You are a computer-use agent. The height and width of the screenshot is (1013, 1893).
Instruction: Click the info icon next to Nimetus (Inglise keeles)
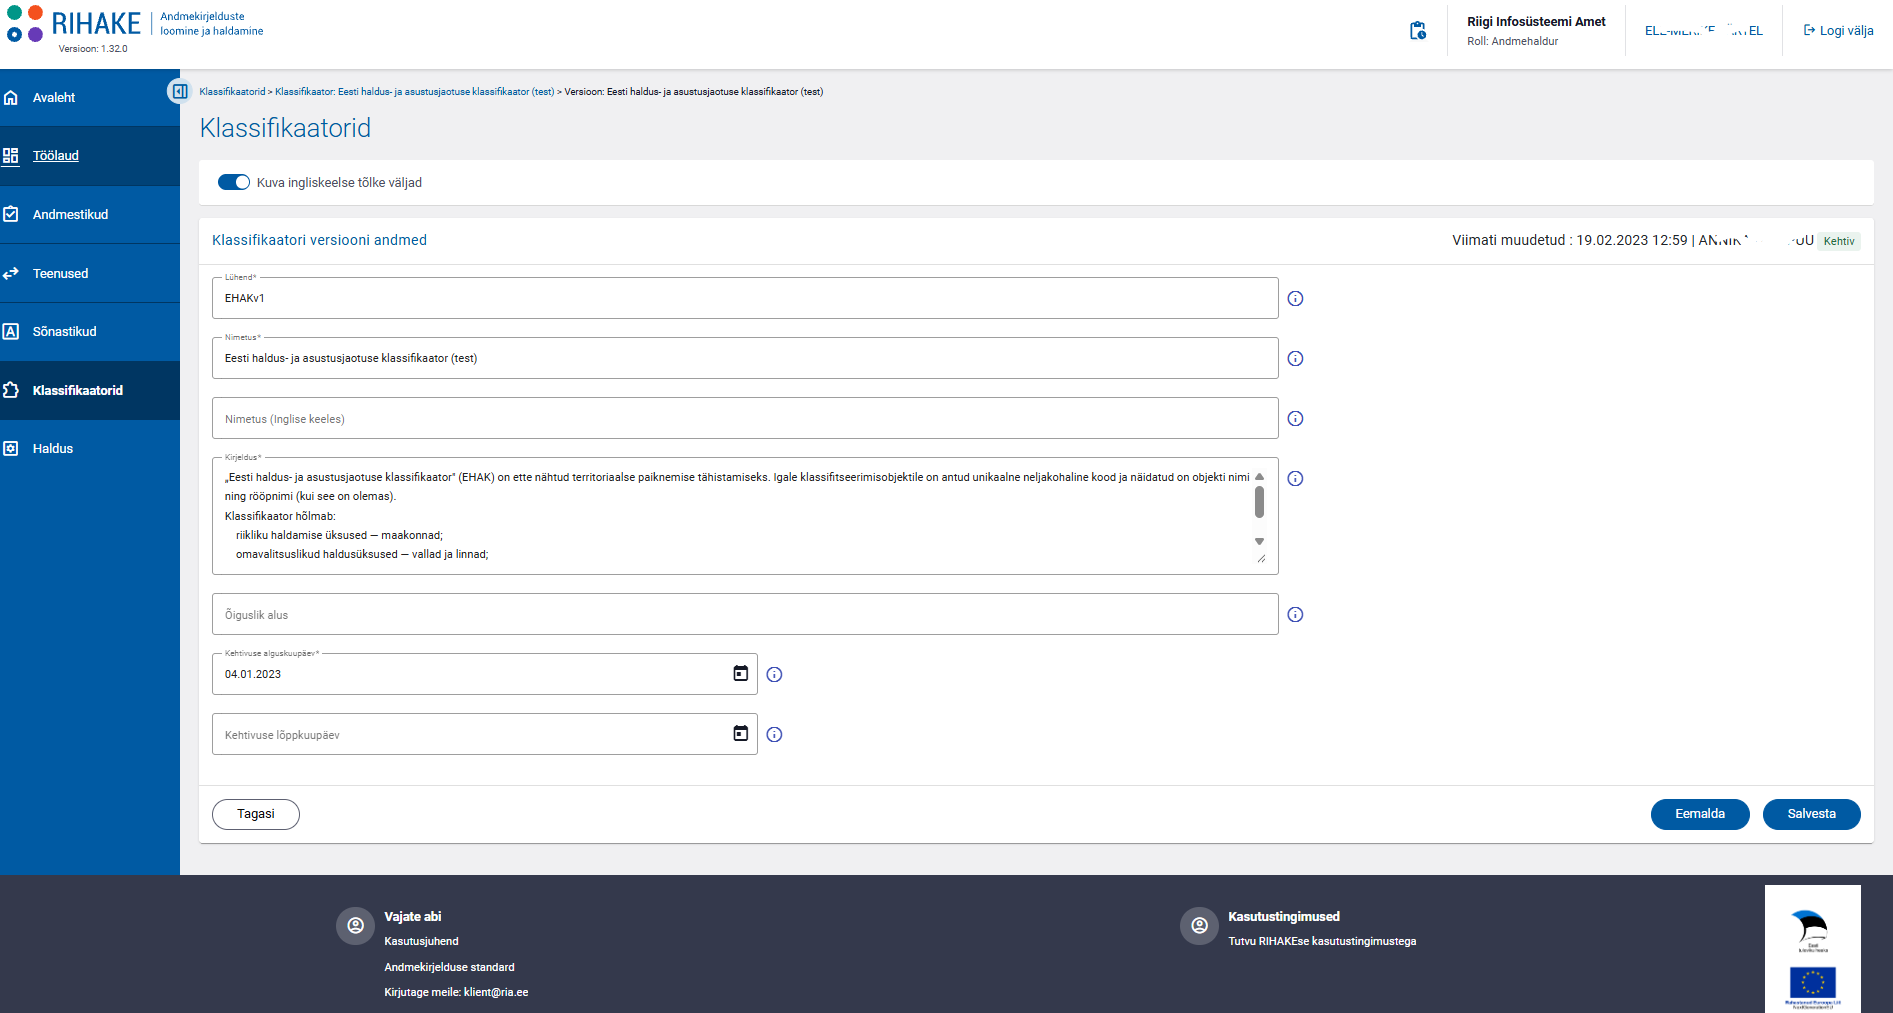[1295, 419]
